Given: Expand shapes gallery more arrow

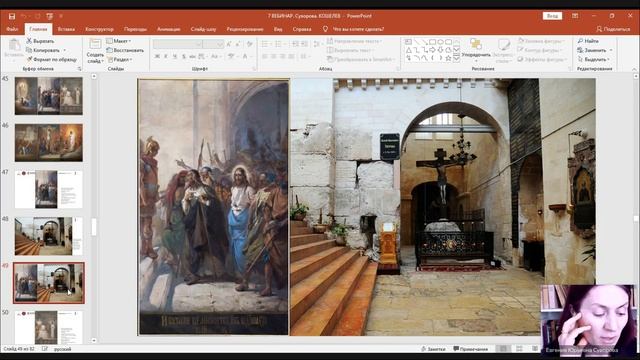Looking at the screenshot, I should point(457,59).
